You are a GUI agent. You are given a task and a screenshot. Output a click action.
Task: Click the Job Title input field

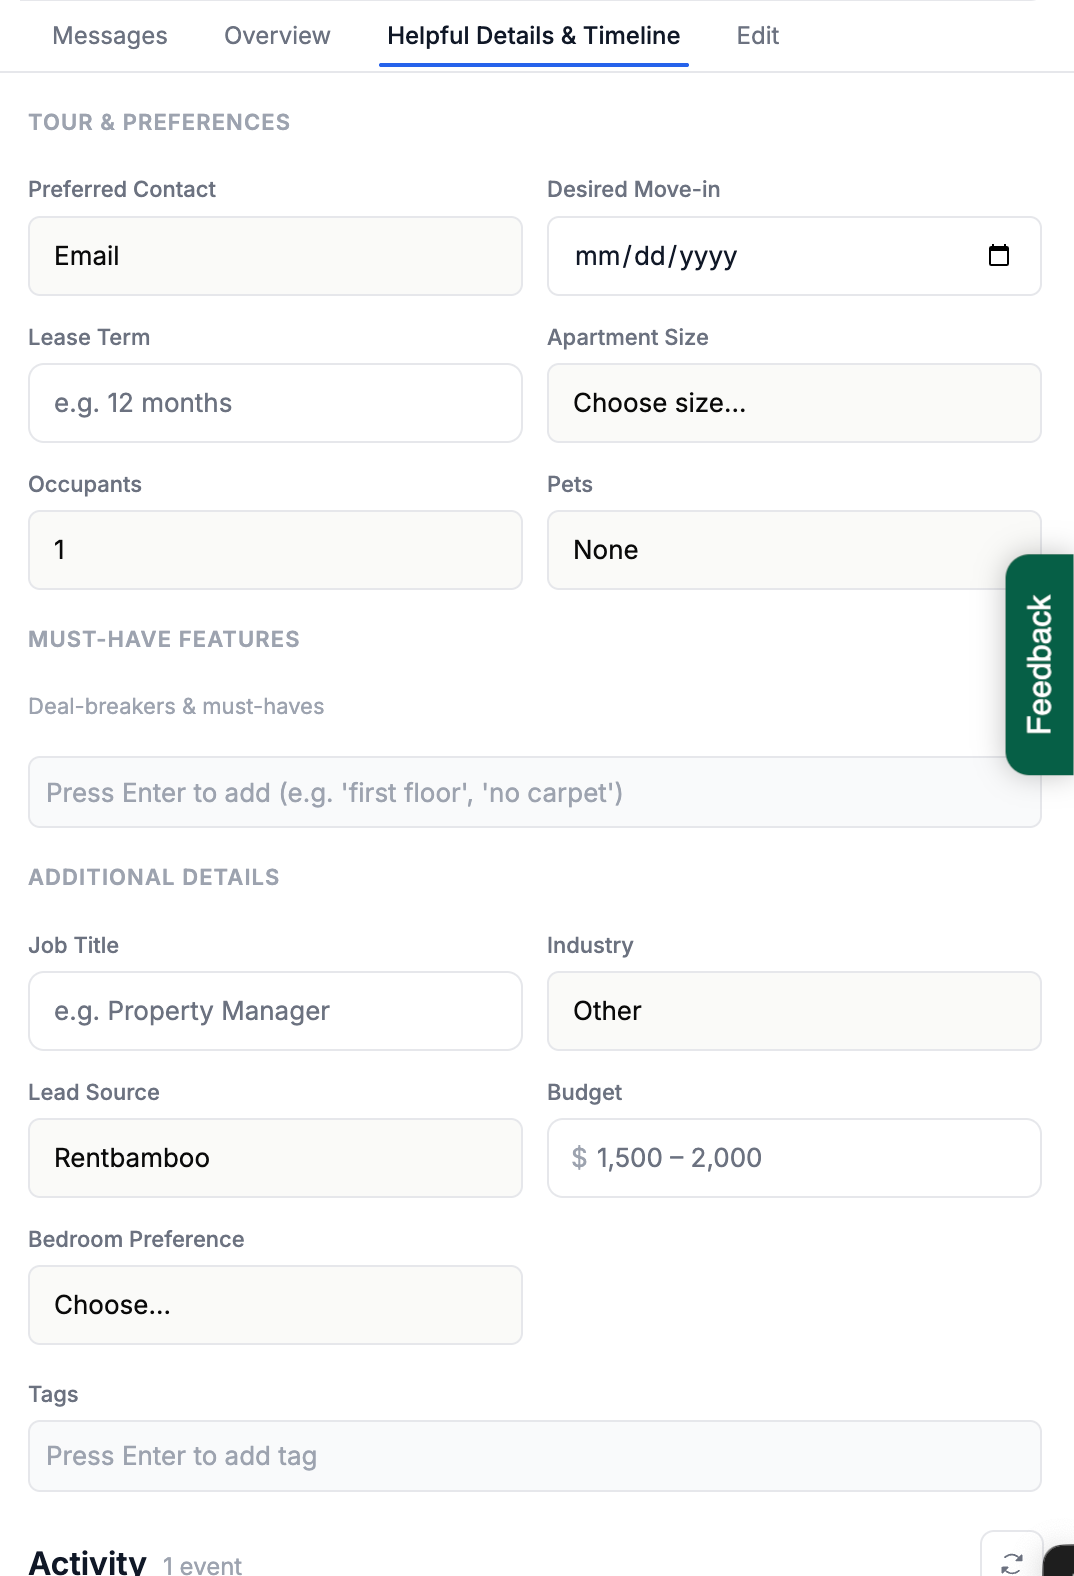275,1011
